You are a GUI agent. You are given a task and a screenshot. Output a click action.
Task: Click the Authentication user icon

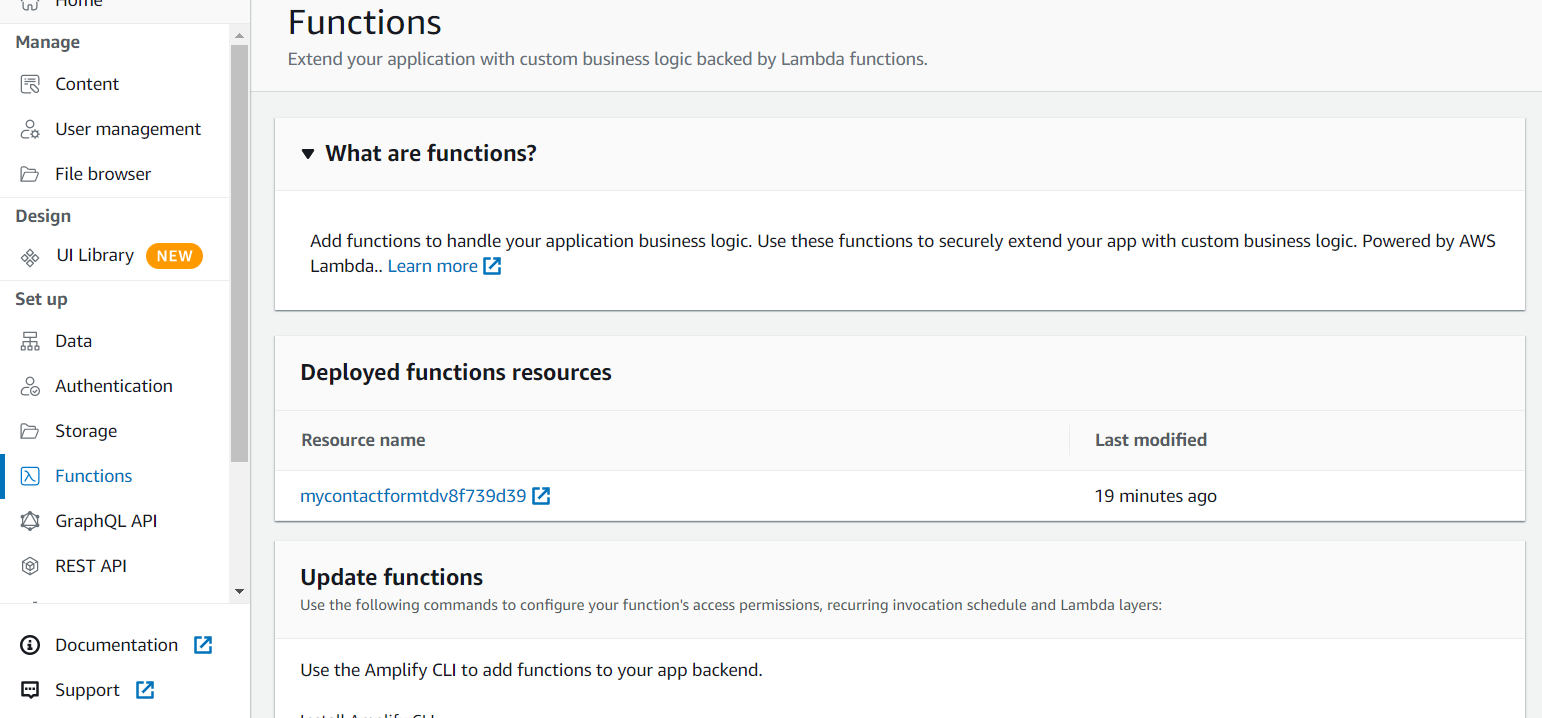30,386
